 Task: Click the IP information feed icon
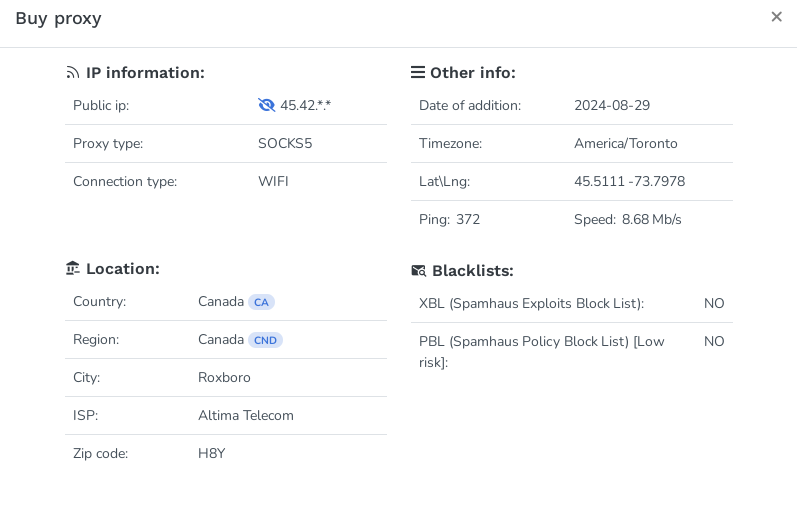[x=73, y=73]
